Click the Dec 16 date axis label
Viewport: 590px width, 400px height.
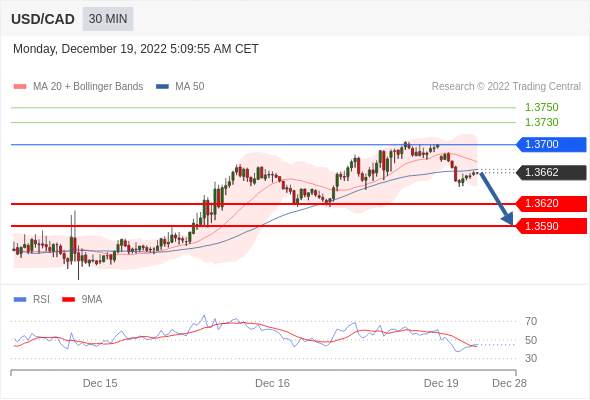[x=272, y=383]
